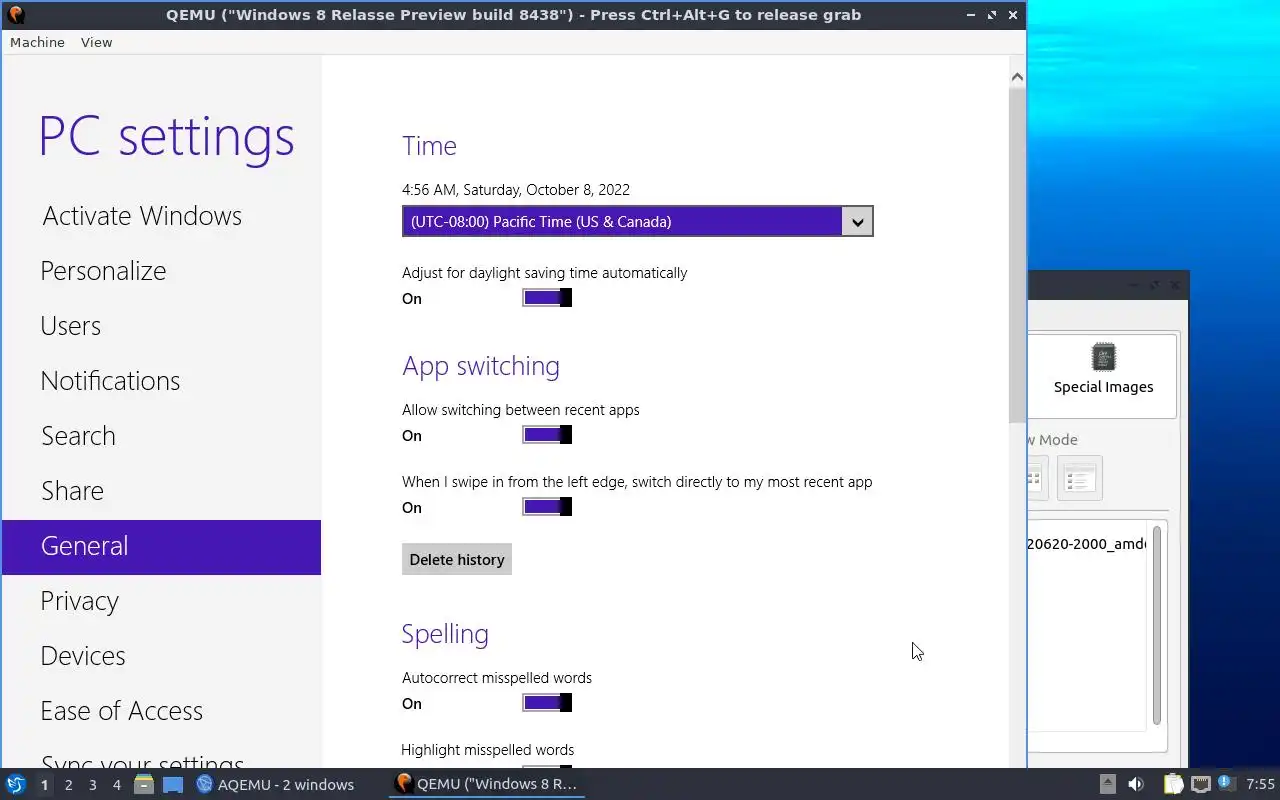Select the General settings category
Viewport: 1280px width, 800px height.
[161, 547]
